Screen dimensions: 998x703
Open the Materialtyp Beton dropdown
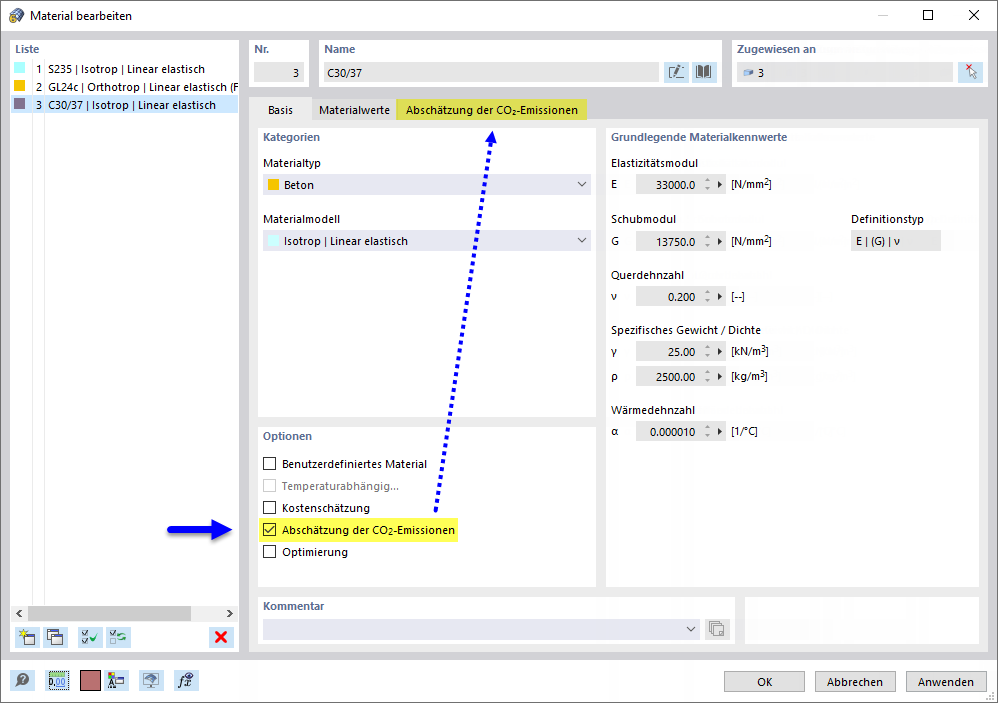(426, 184)
